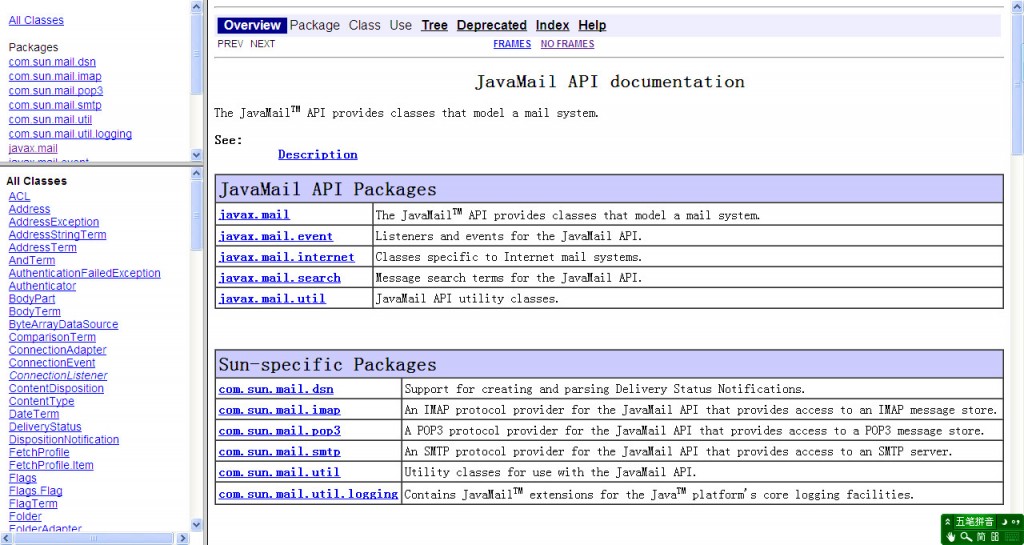Open the javax.mail.internet package link

287,257
